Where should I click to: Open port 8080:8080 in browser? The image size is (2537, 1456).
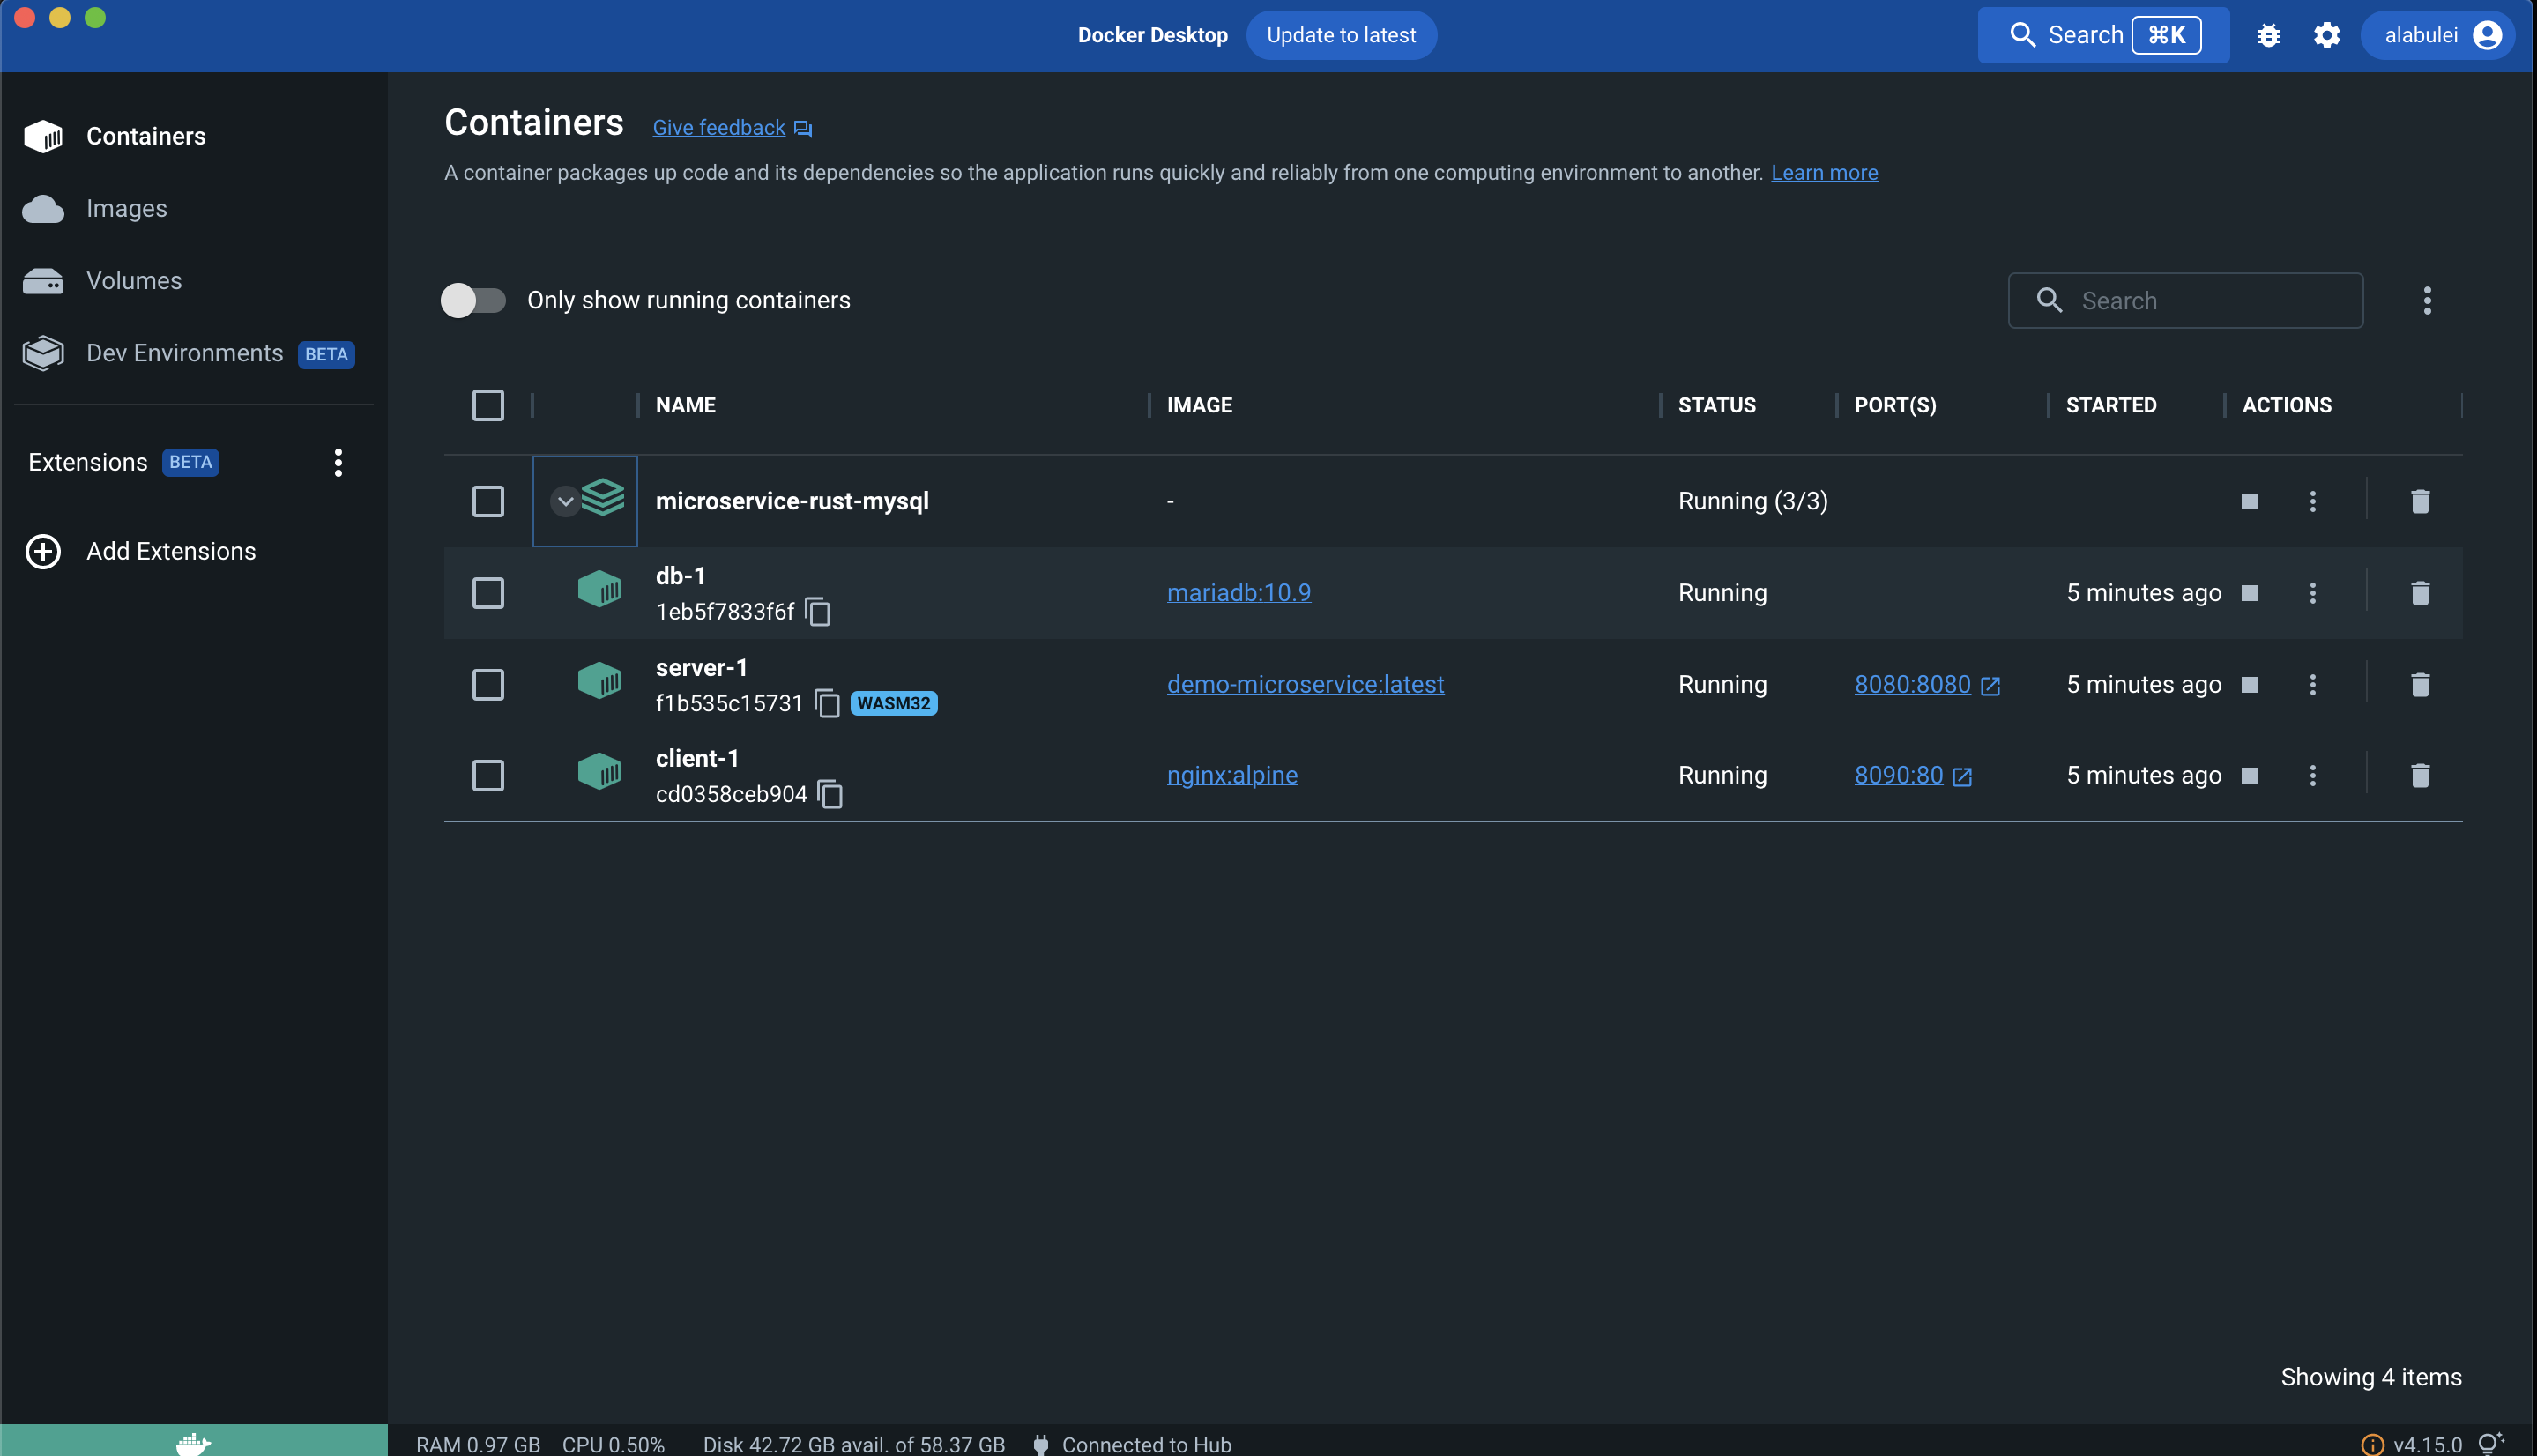point(1927,685)
